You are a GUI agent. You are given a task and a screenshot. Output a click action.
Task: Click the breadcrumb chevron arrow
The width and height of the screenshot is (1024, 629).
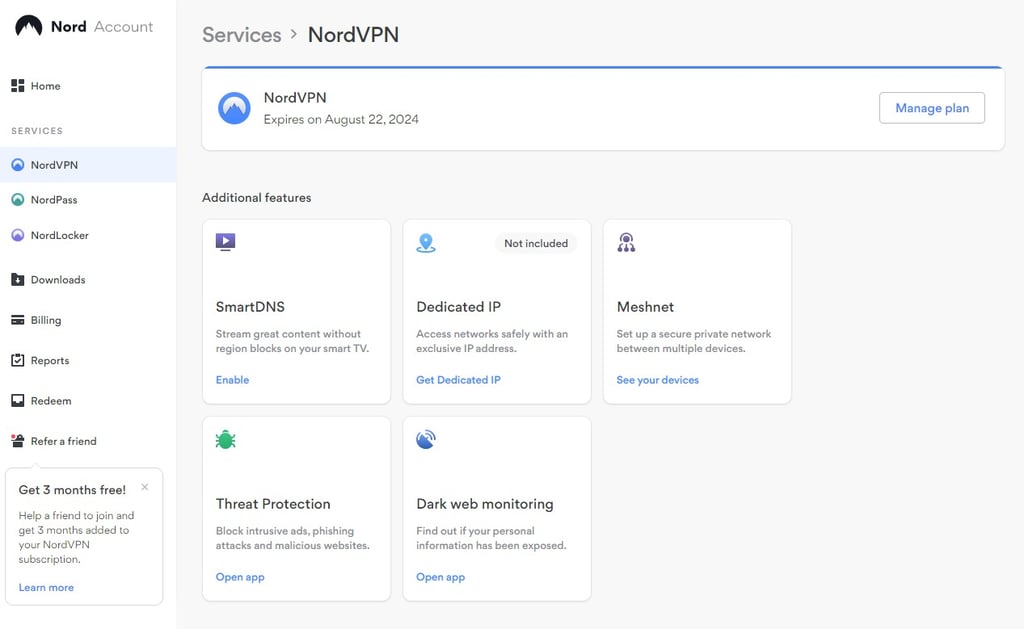[294, 33]
